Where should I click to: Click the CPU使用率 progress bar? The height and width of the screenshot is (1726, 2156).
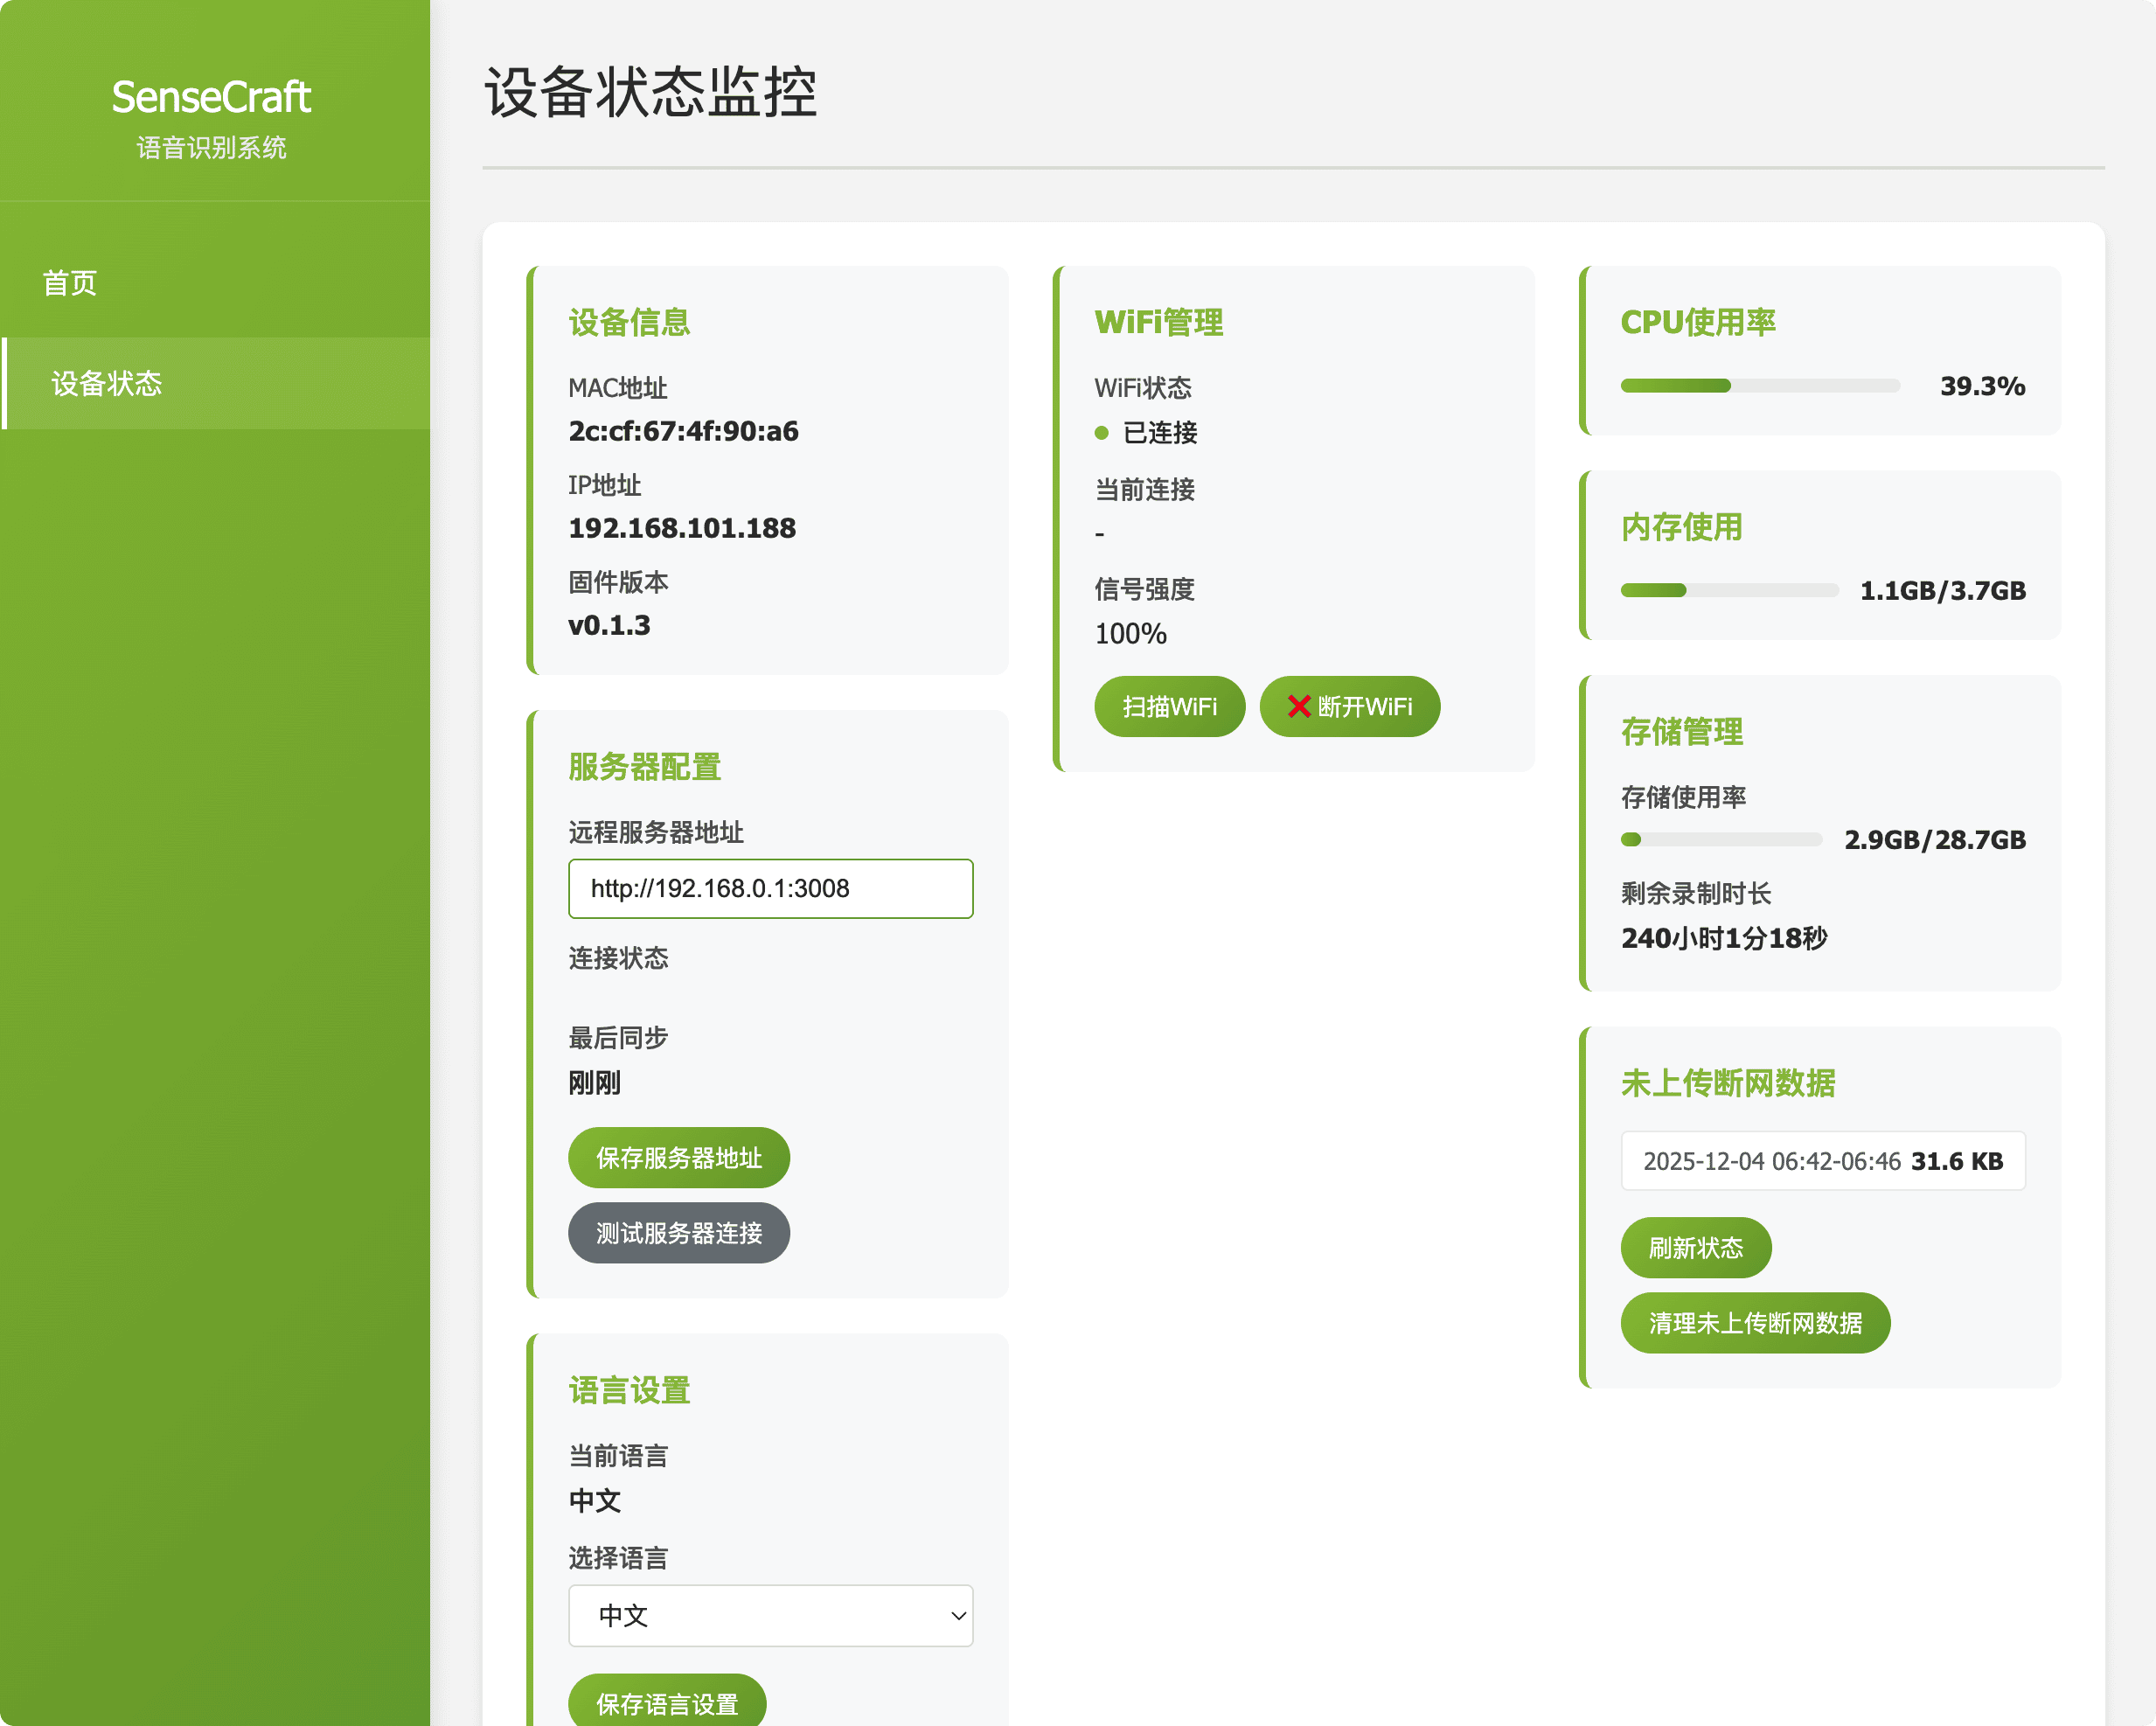pos(1759,386)
